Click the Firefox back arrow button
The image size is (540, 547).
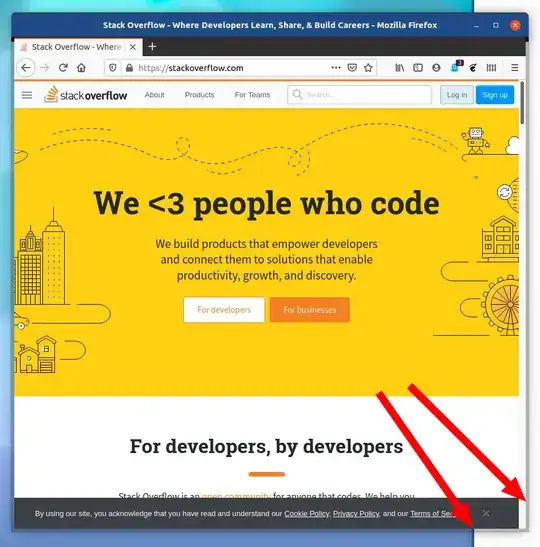pos(26,68)
